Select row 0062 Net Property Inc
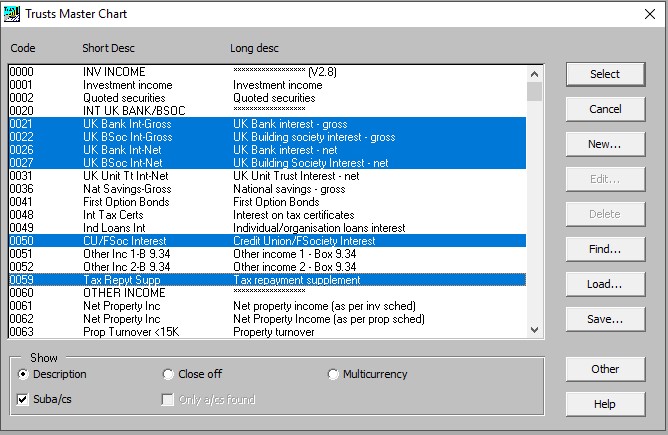 [268, 319]
